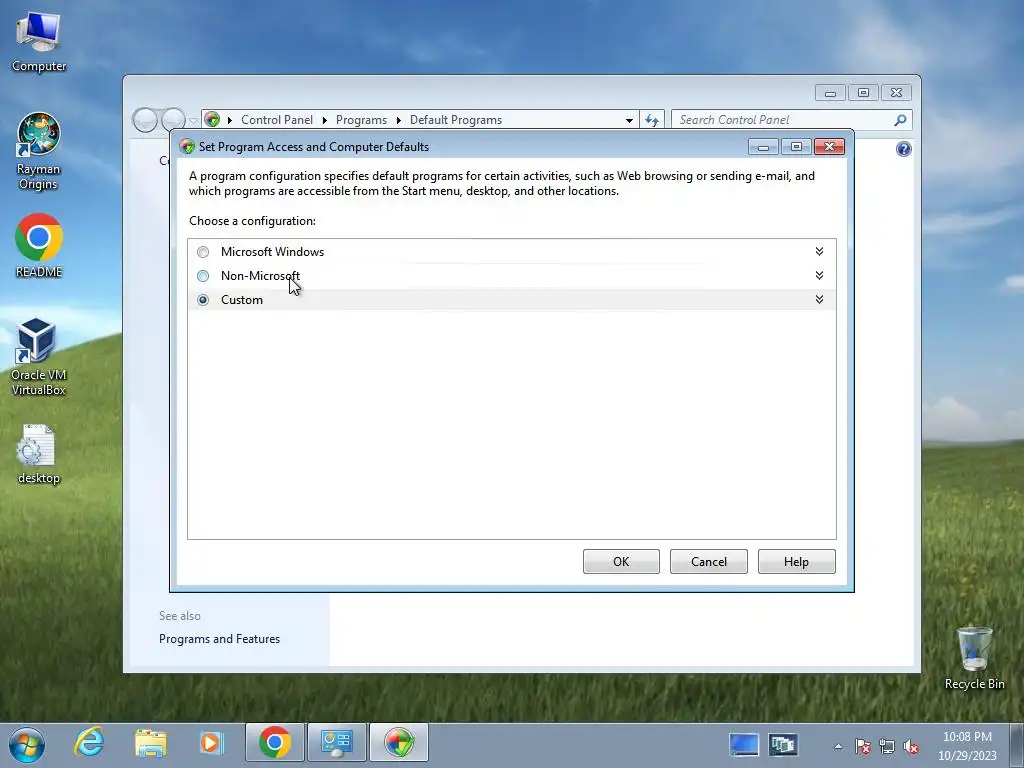This screenshot has height=768, width=1024.
Task: Navigate forward in Control Panel window
Action: click(173, 120)
